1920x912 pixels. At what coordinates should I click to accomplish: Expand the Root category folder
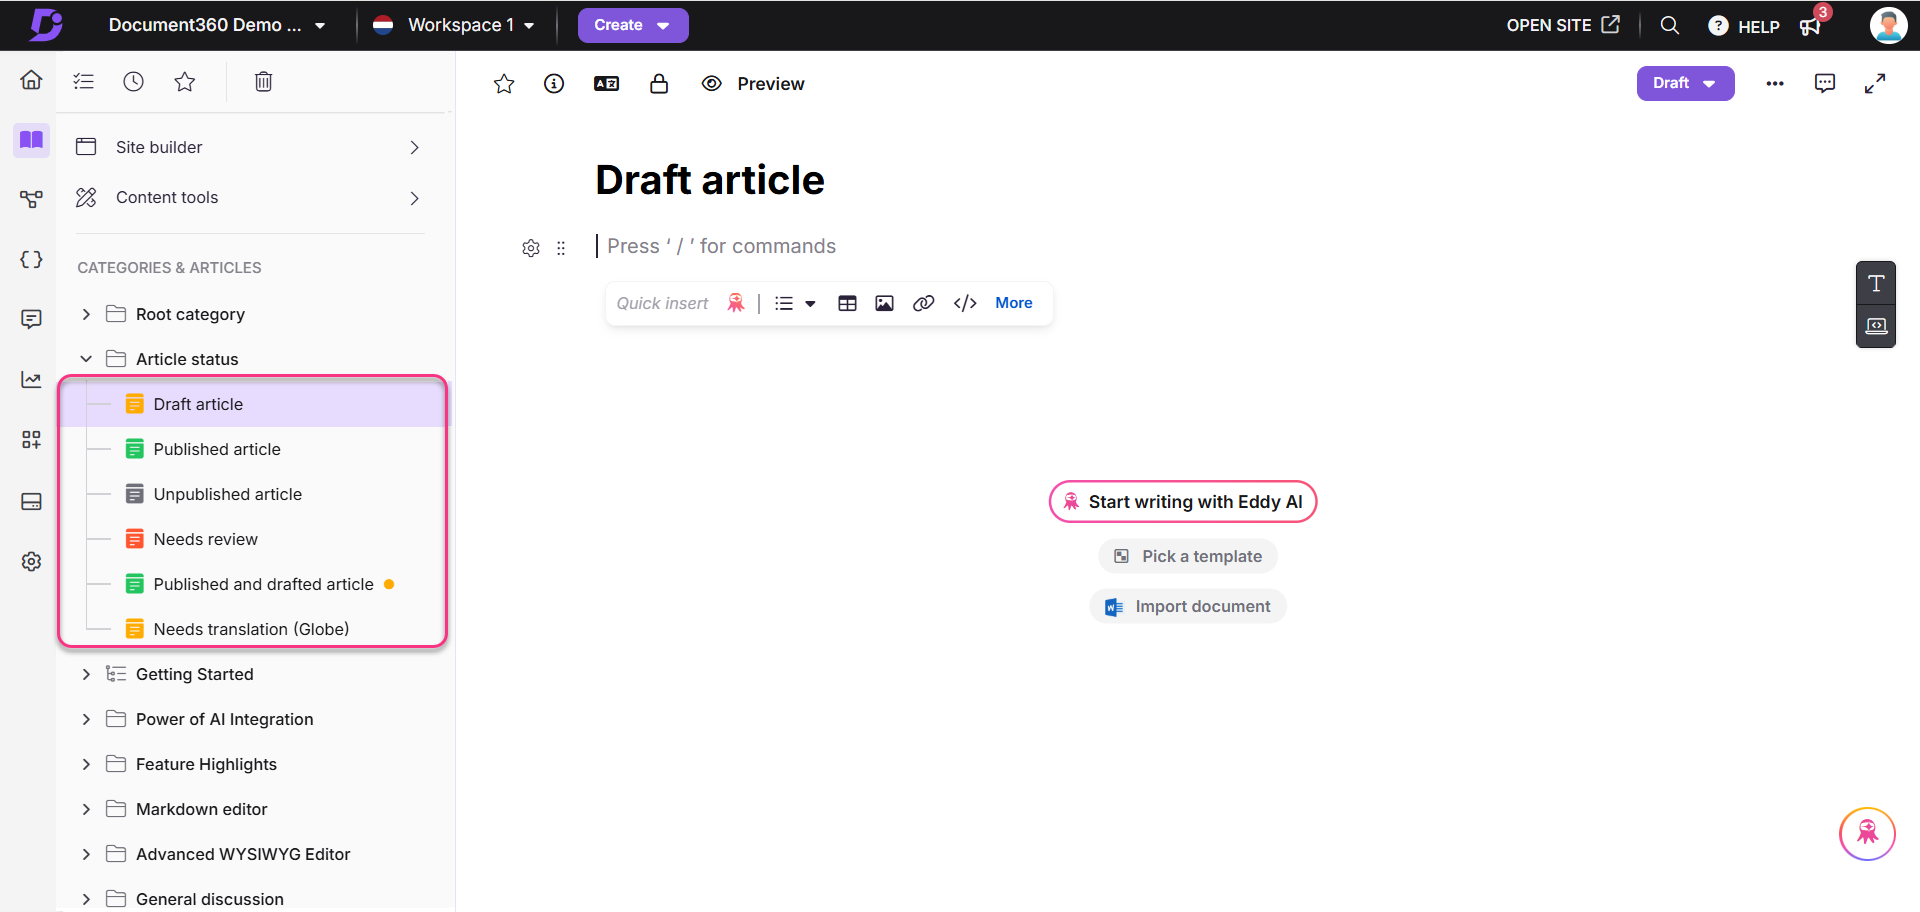[x=86, y=314]
